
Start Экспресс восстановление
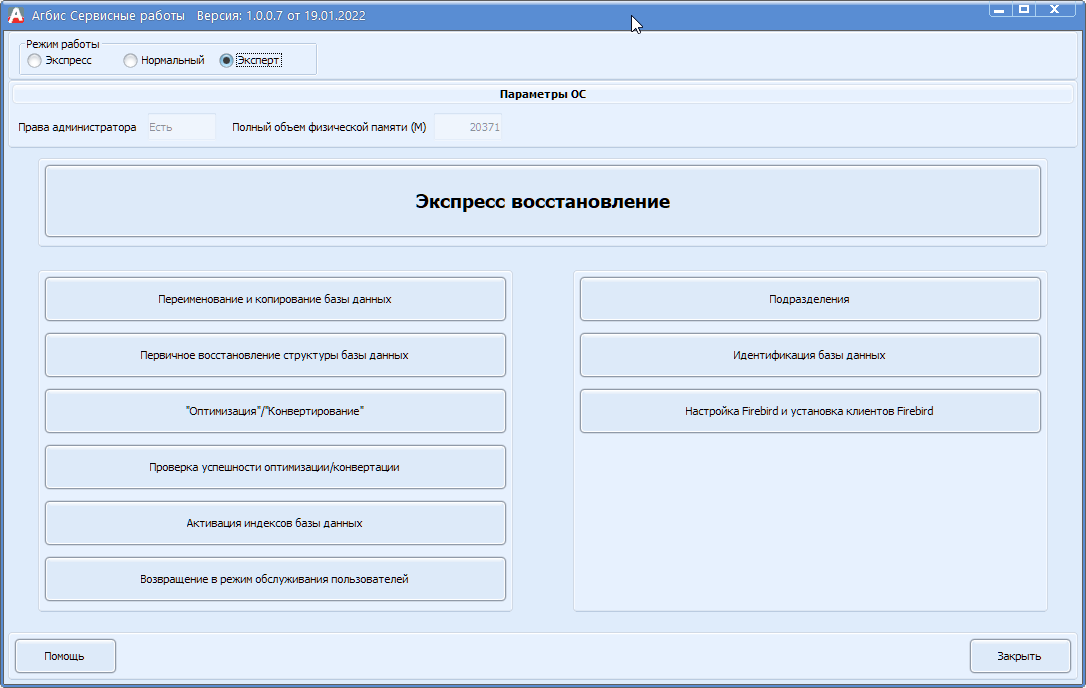click(540, 200)
